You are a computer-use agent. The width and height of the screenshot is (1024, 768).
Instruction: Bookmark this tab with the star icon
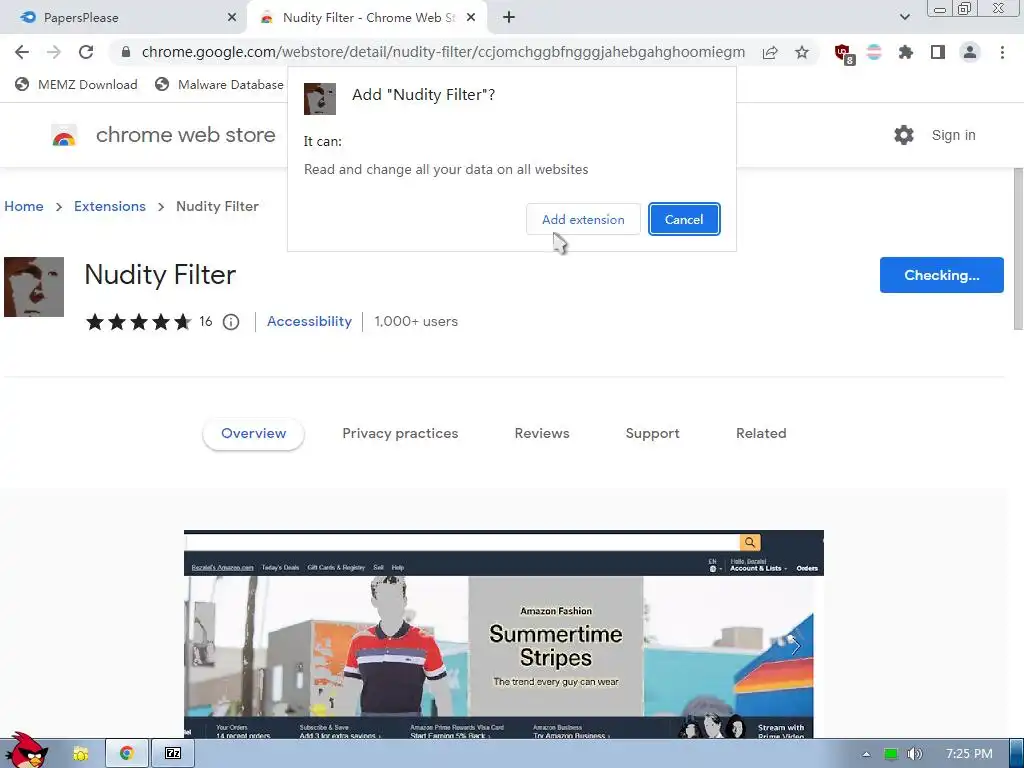tap(802, 52)
